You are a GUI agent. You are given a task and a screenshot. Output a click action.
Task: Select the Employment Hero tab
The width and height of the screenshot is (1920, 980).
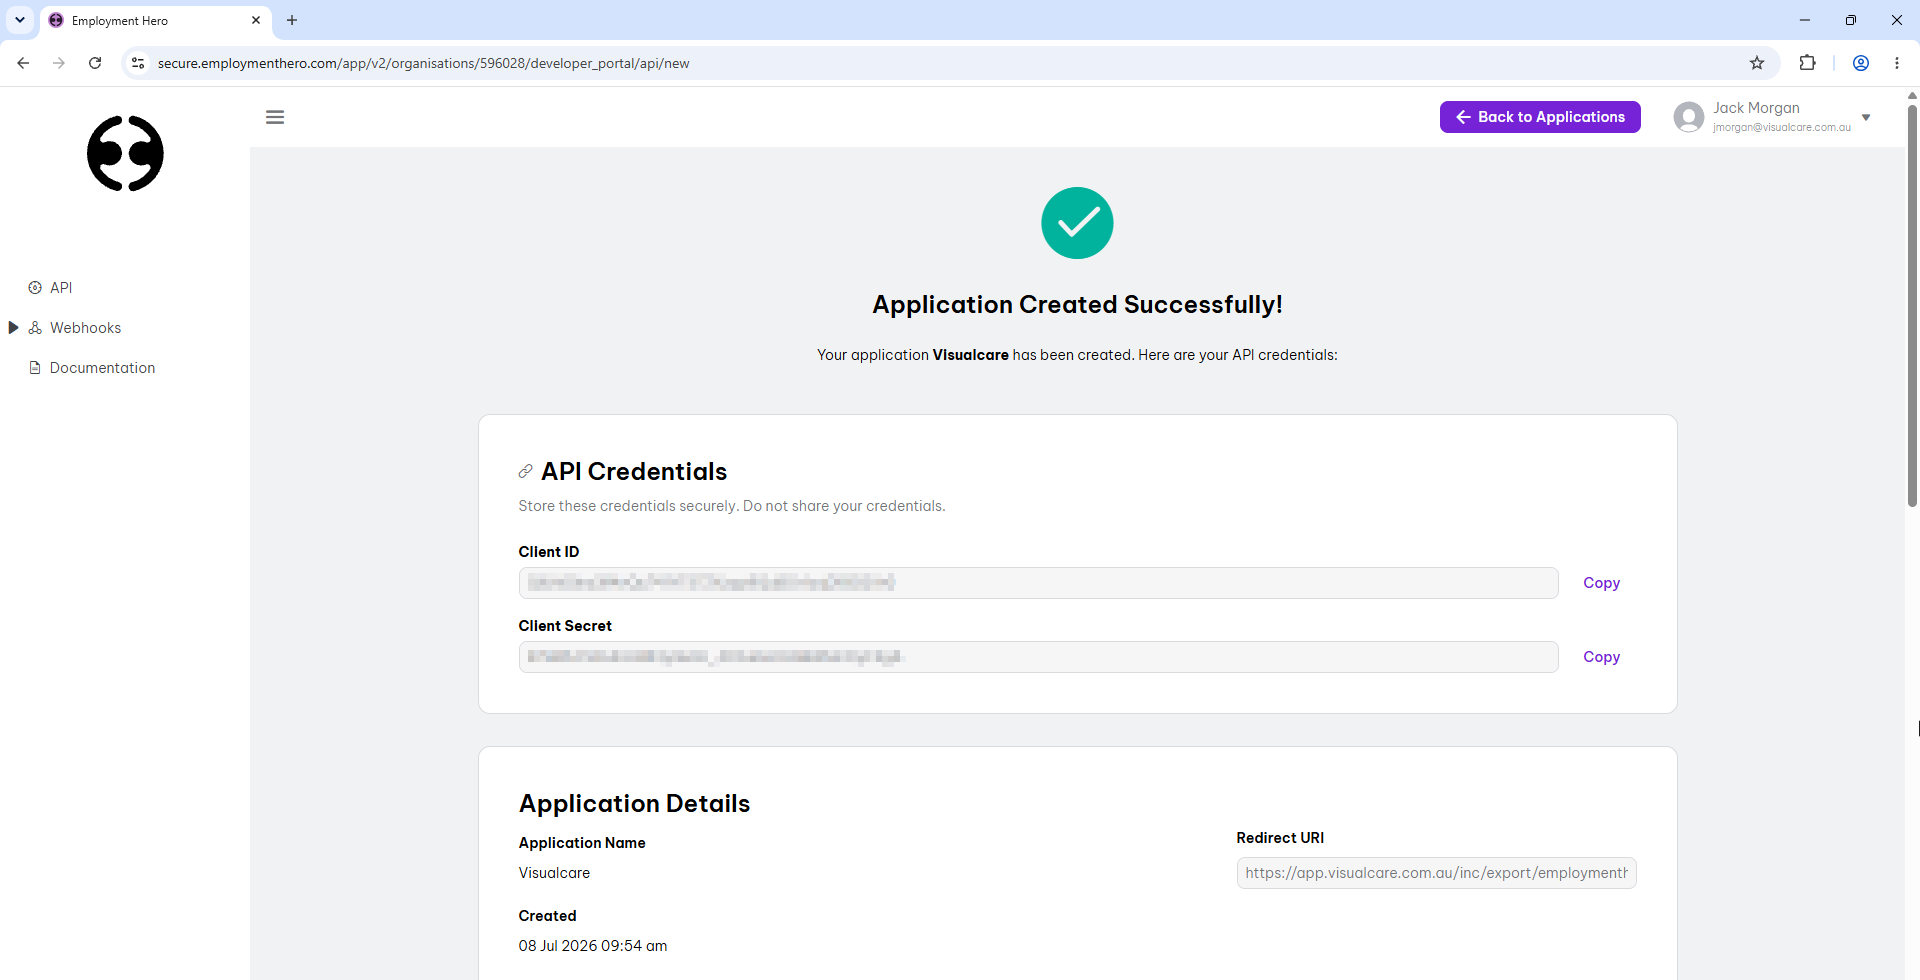click(156, 20)
